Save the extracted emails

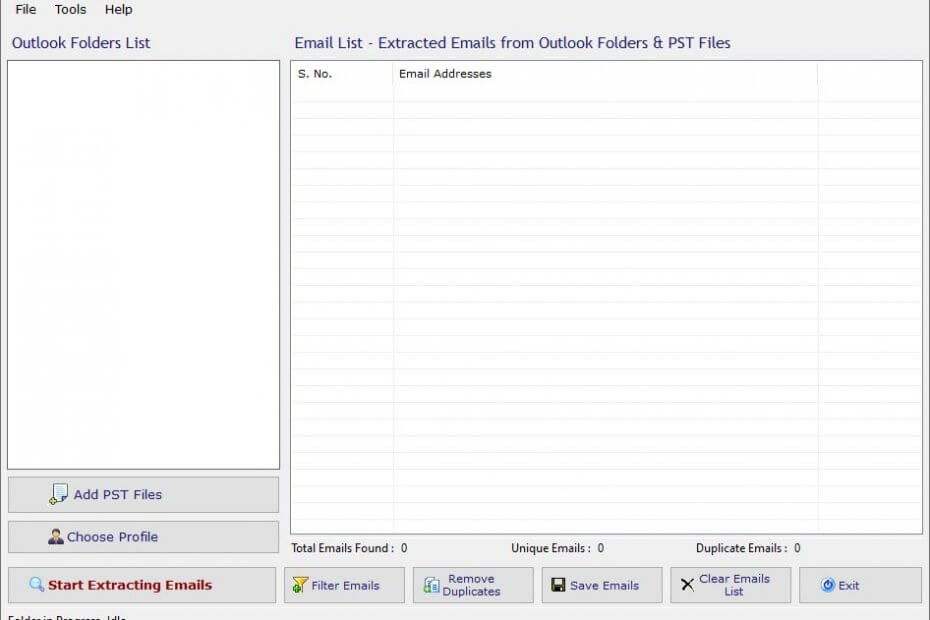click(x=601, y=585)
